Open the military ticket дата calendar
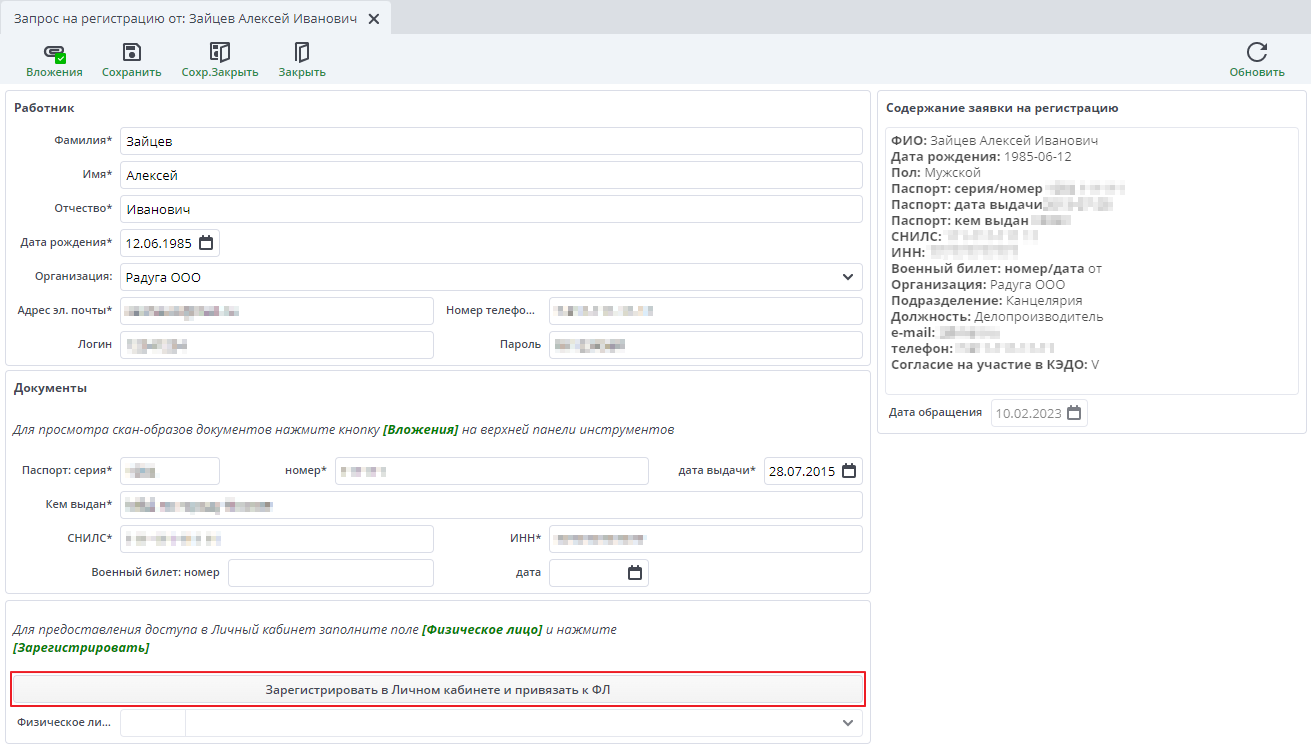 (634, 573)
